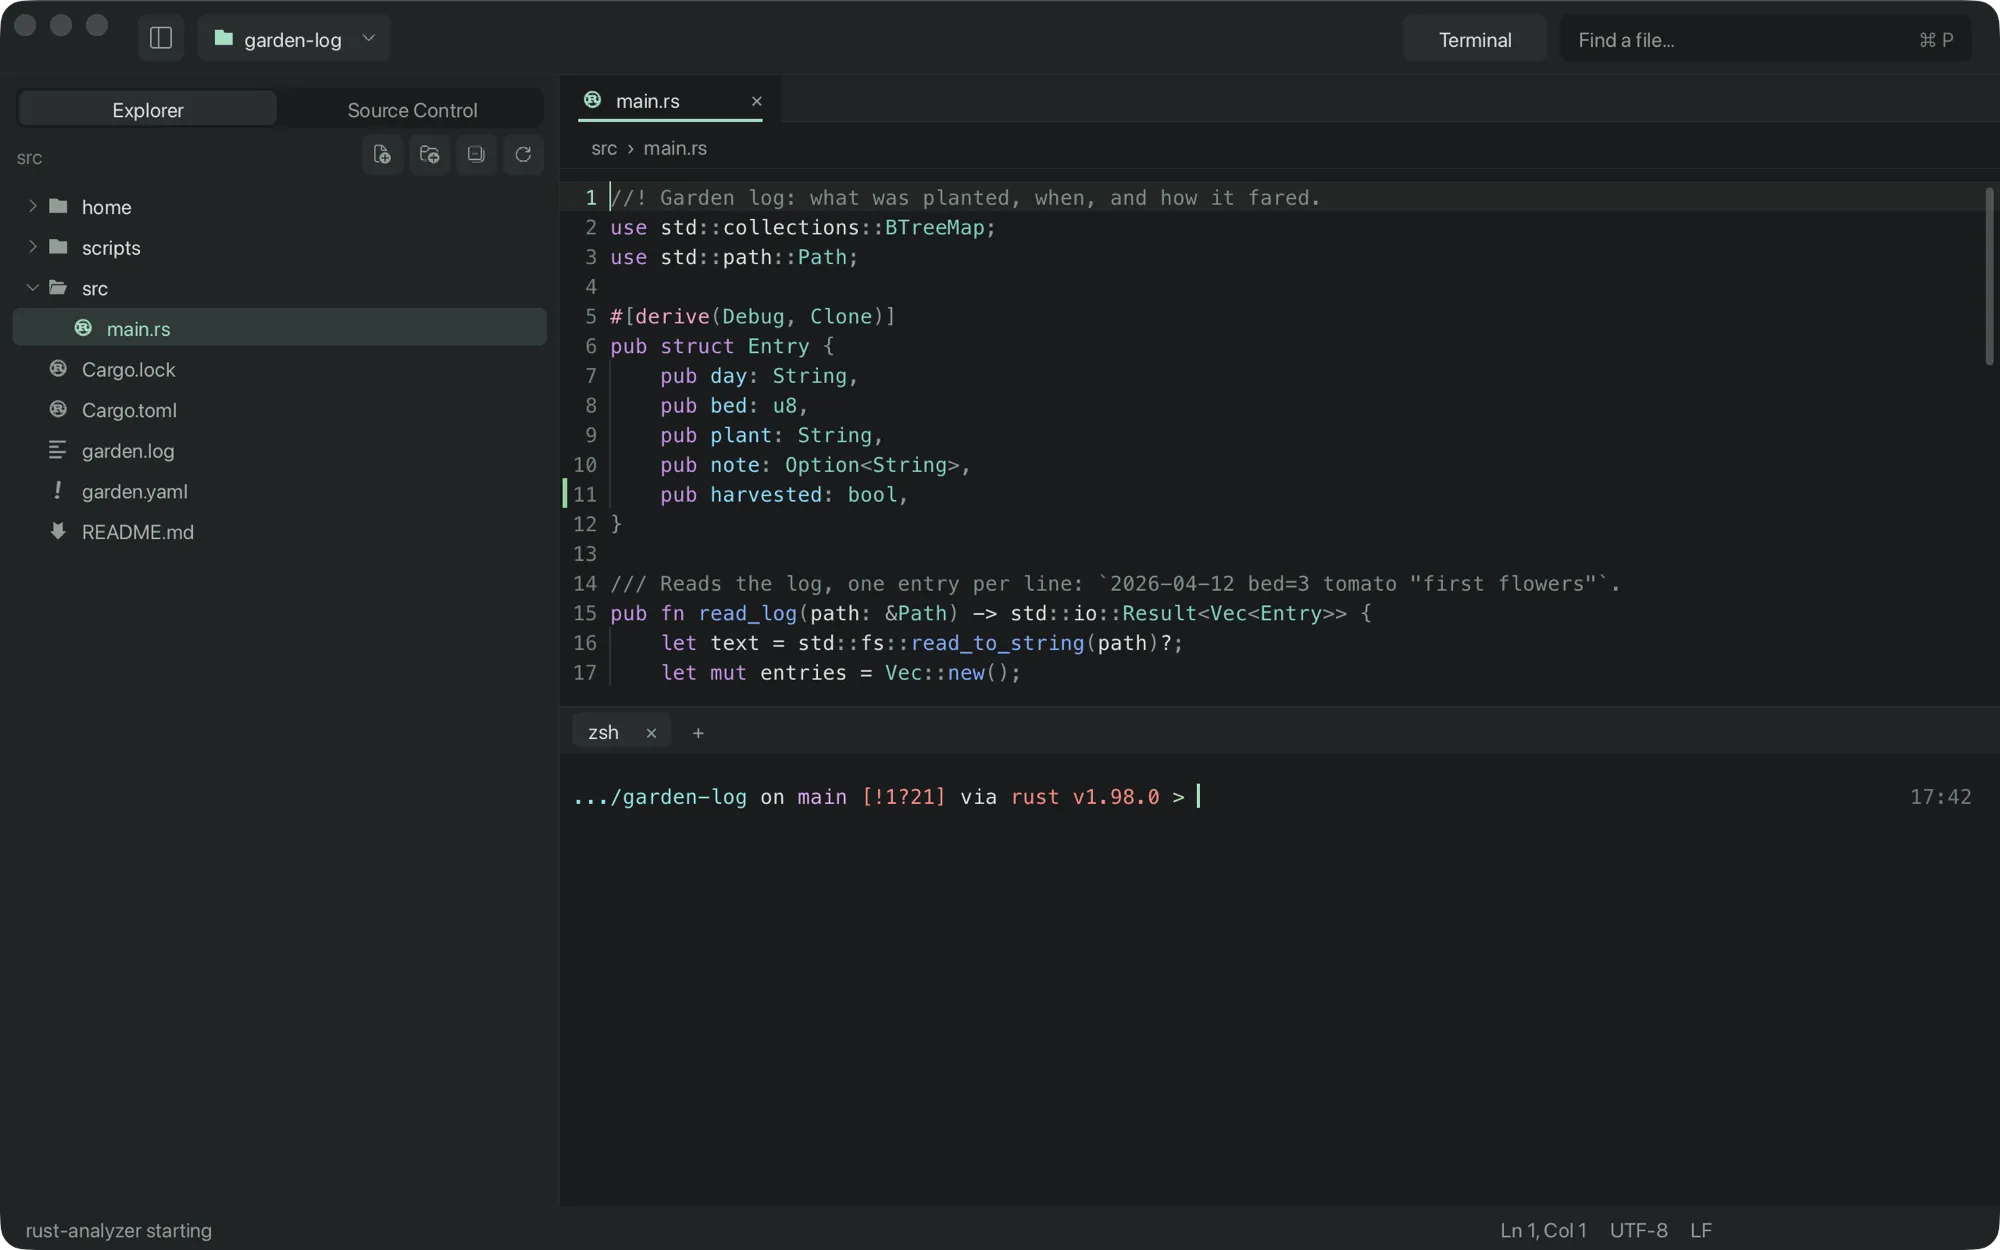Click the UTF-8 encoding indicator

(x=1638, y=1230)
